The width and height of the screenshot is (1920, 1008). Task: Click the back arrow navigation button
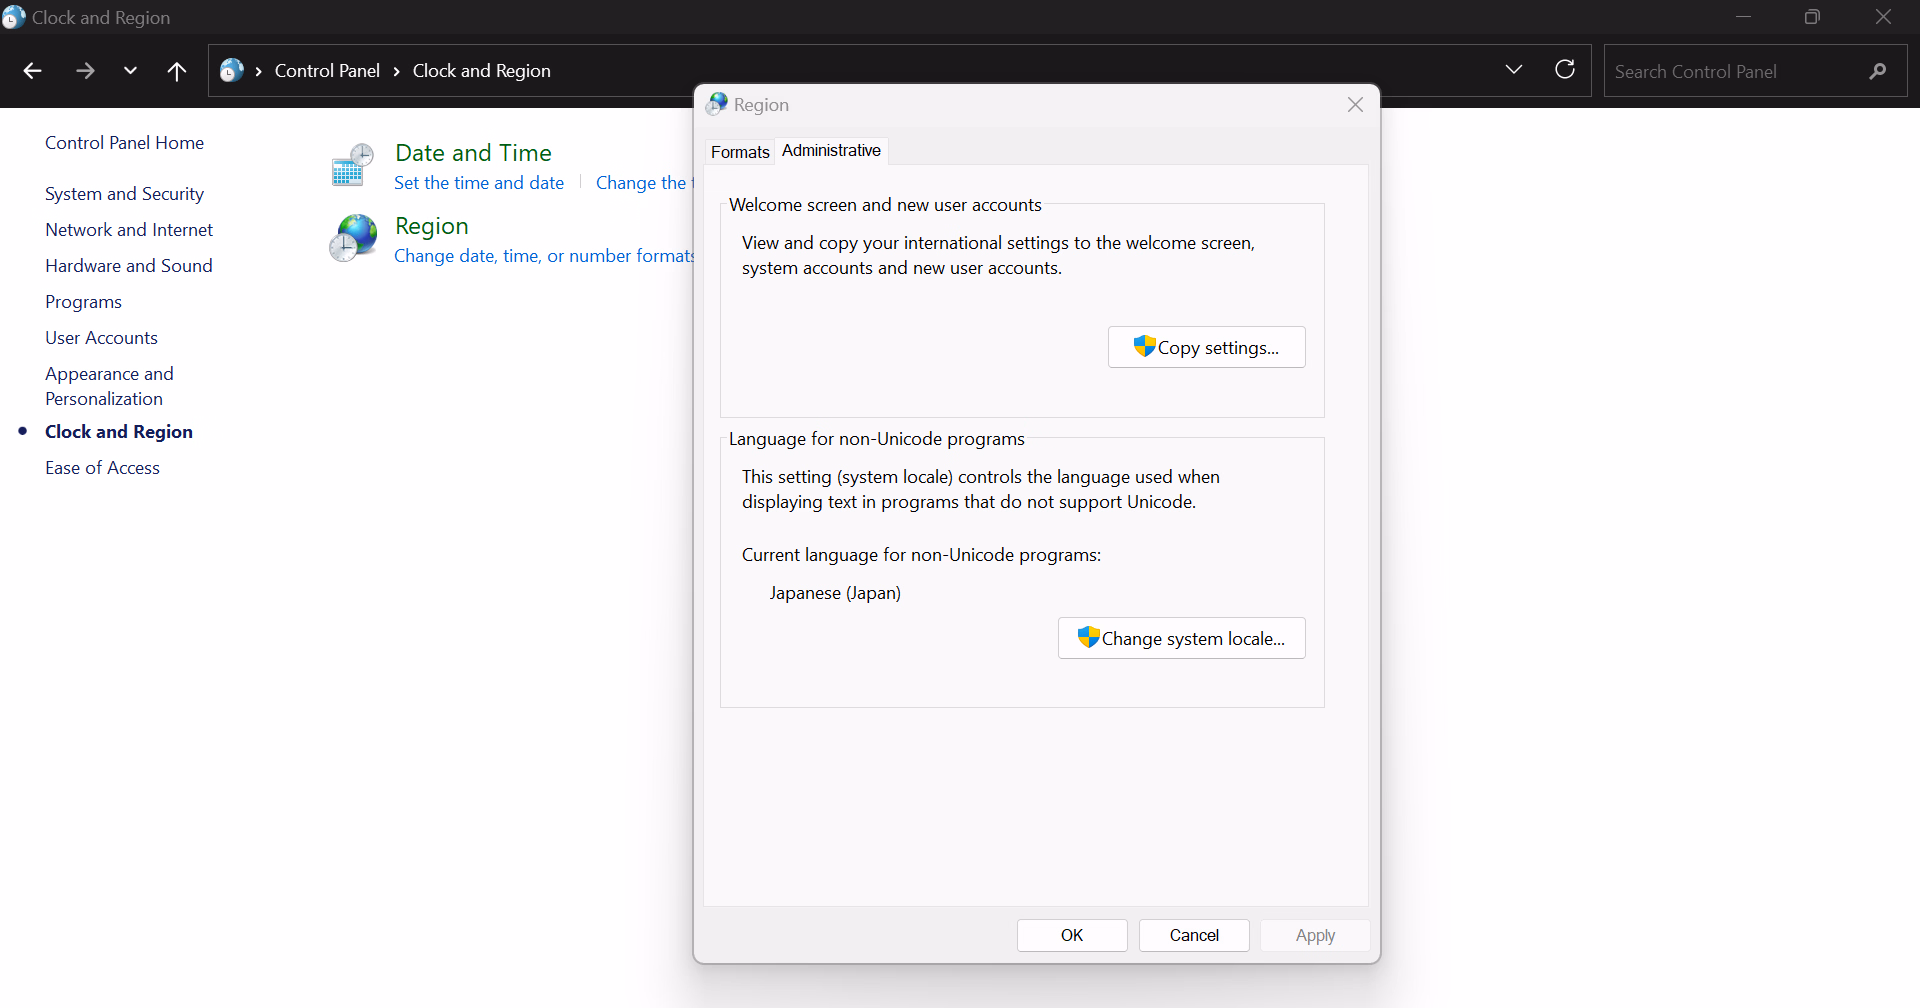click(x=32, y=71)
